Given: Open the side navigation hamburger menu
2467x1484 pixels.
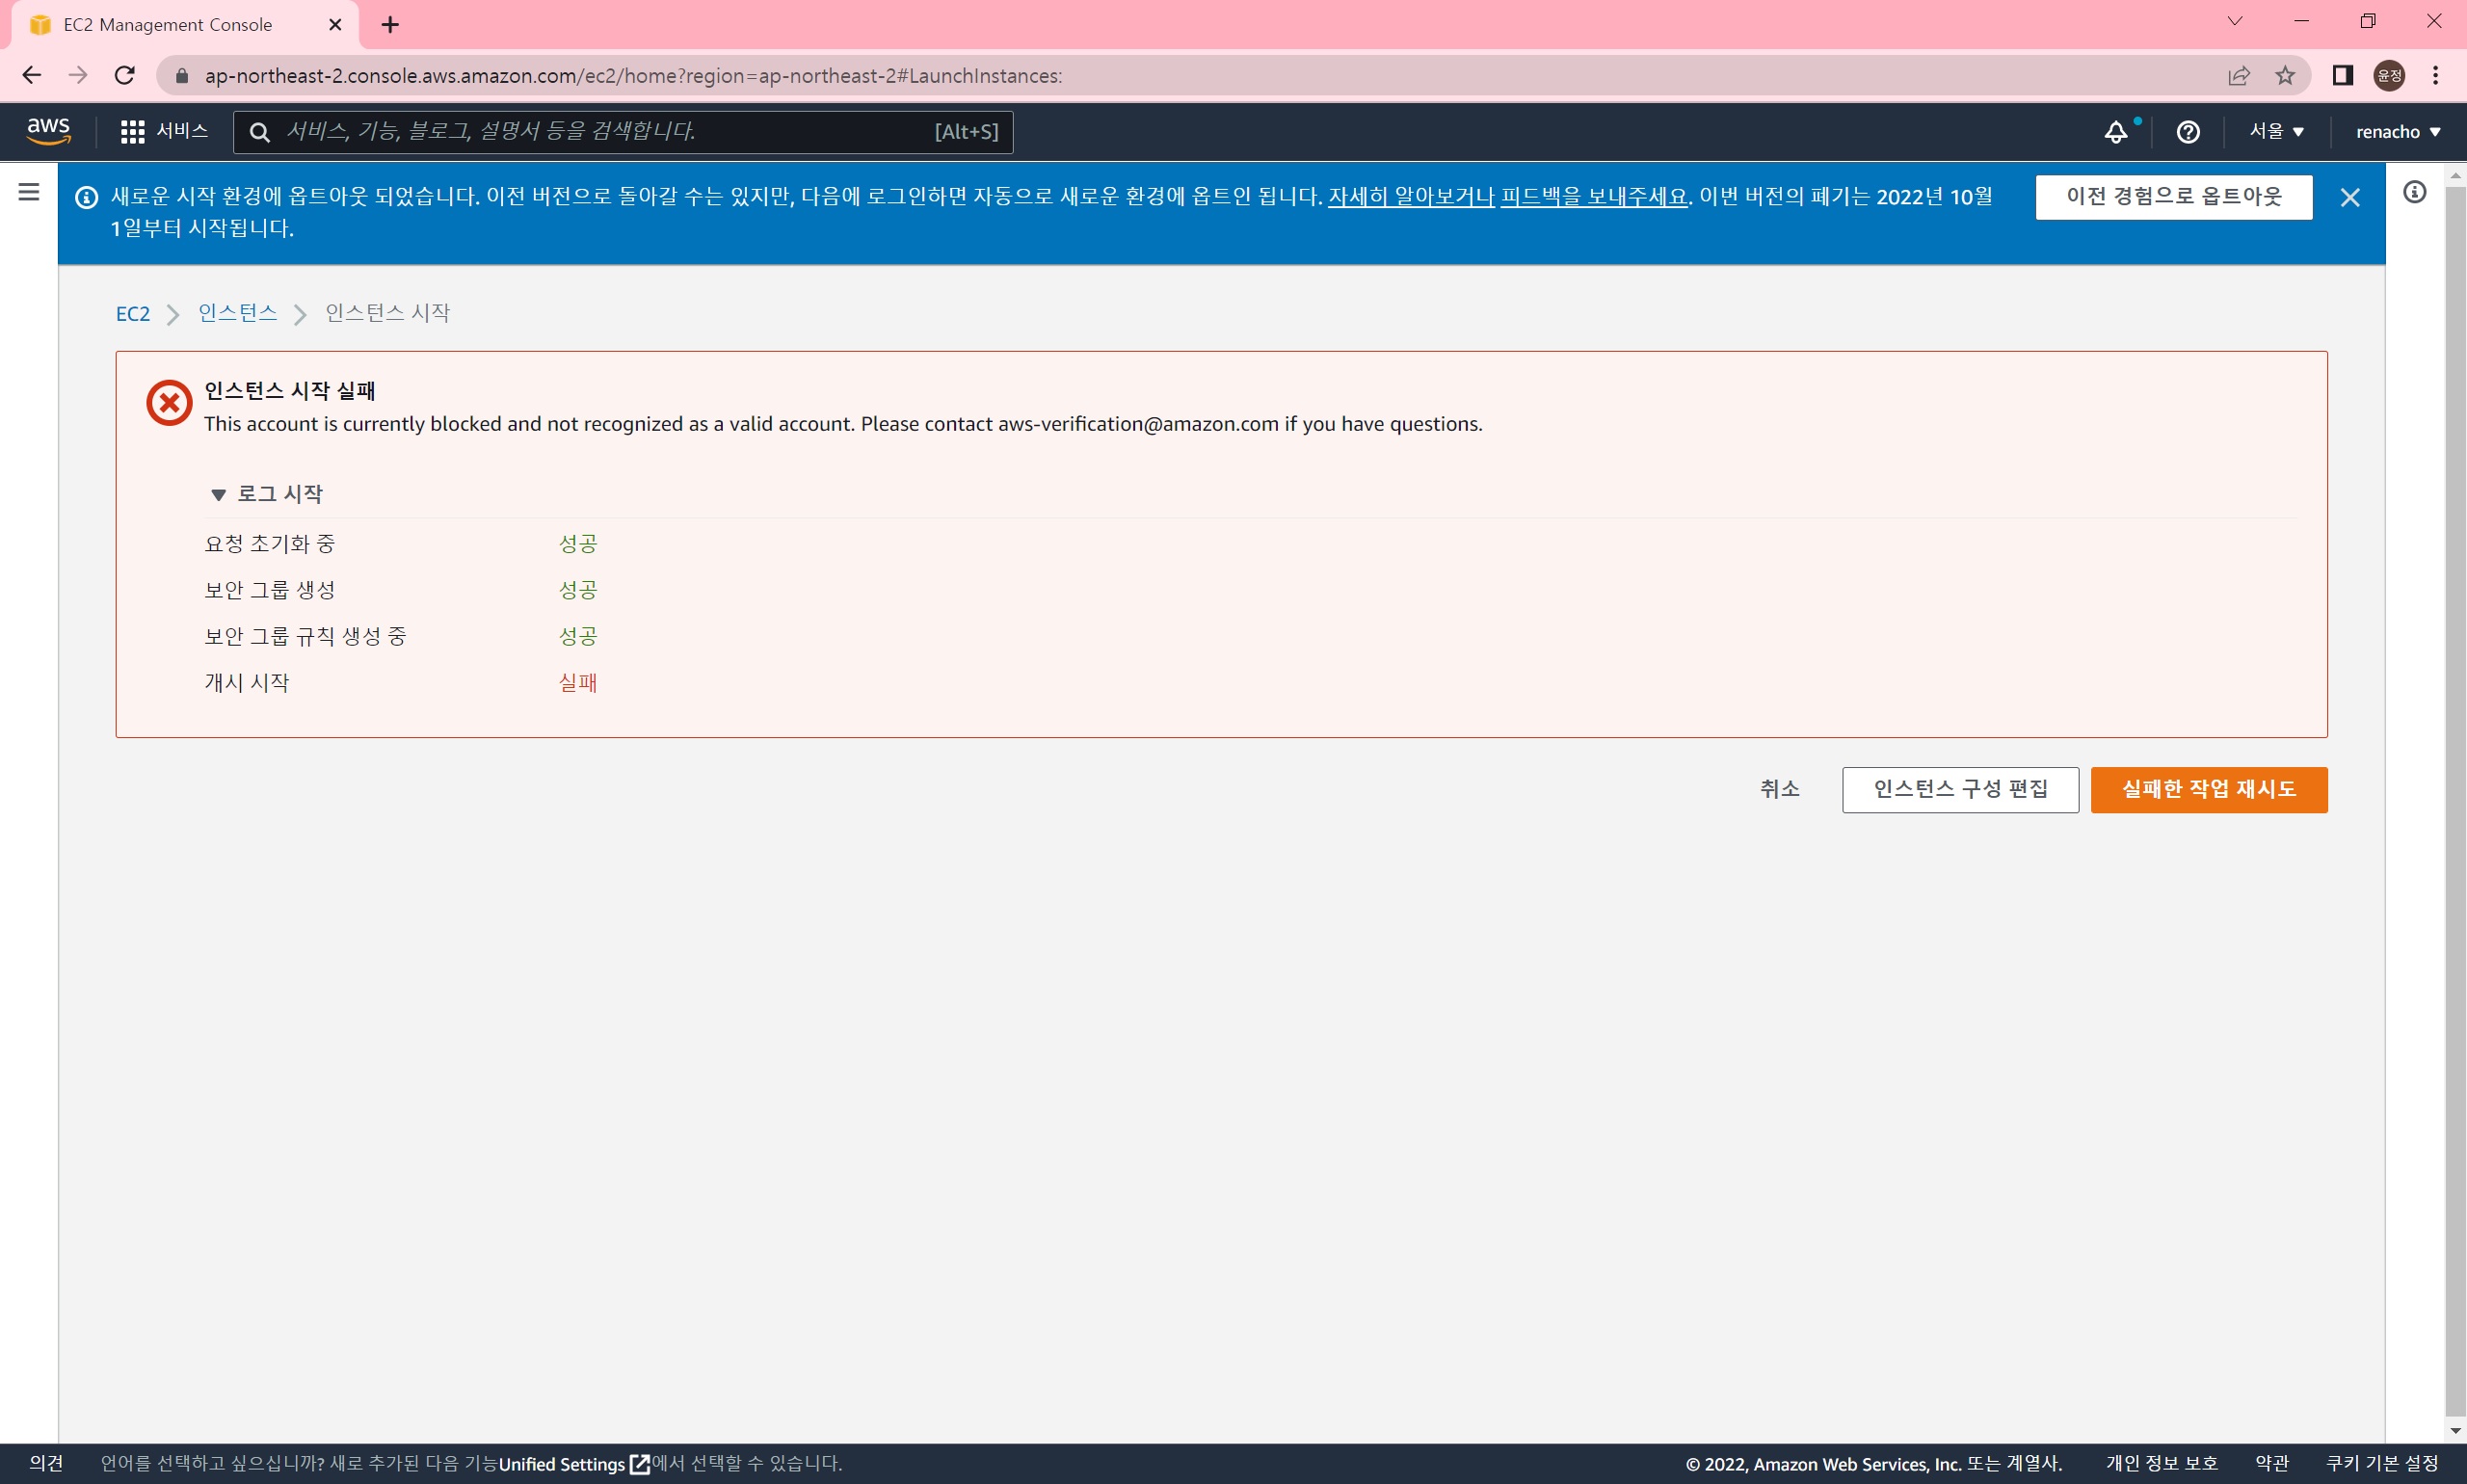Looking at the screenshot, I should pyautogui.click(x=29, y=192).
